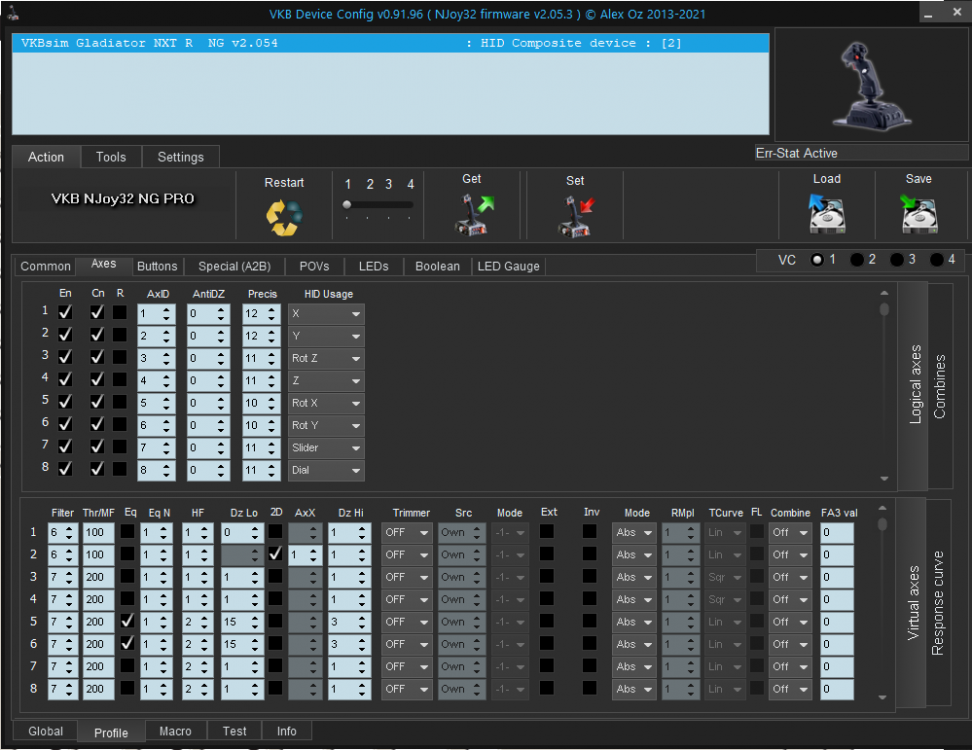Viewport: 972px width, 750px height.
Task: Open the Response curve side panel
Action: [x=938, y=602]
